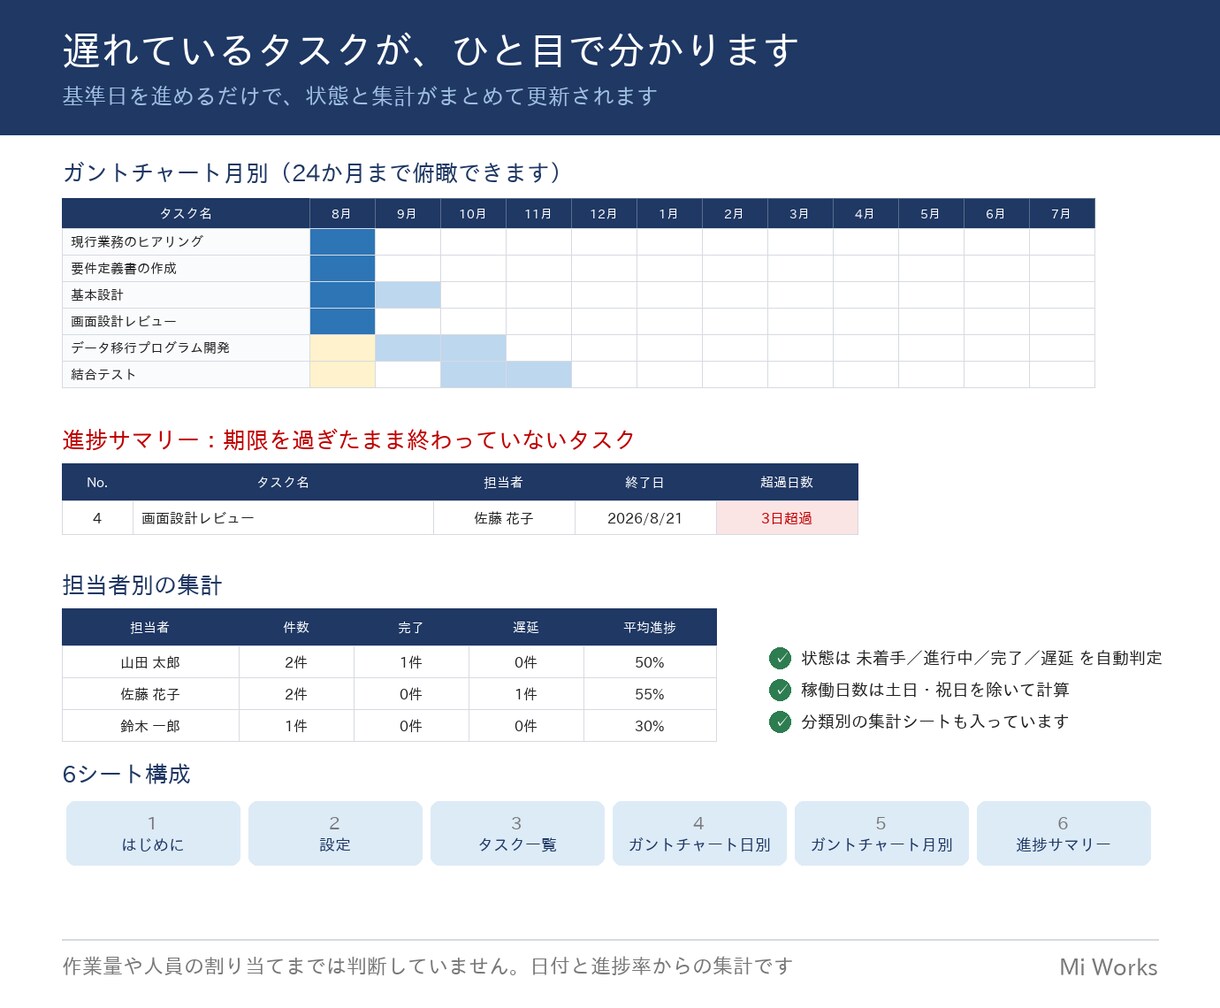Image resolution: width=1220 pixels, height=1008 pixels.
Task: Click the title 遅れているタスクが、ひと目で分かります
Action: pyautogui.click(x=431, y=50)
